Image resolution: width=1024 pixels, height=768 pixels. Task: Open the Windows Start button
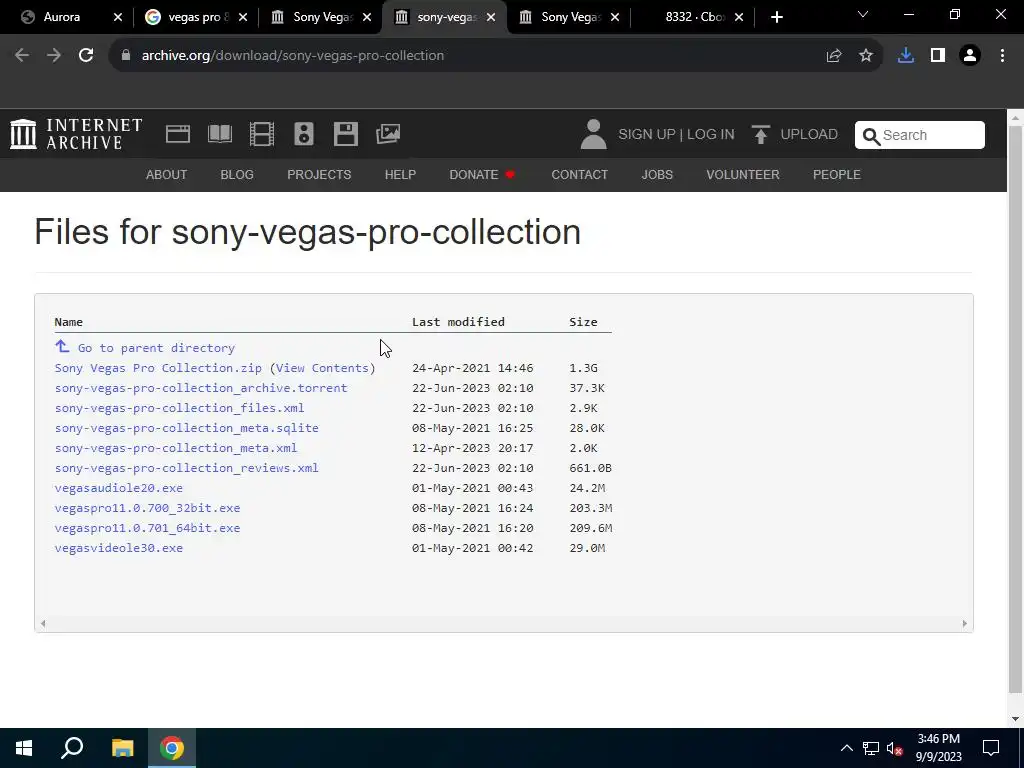(24, 748)
